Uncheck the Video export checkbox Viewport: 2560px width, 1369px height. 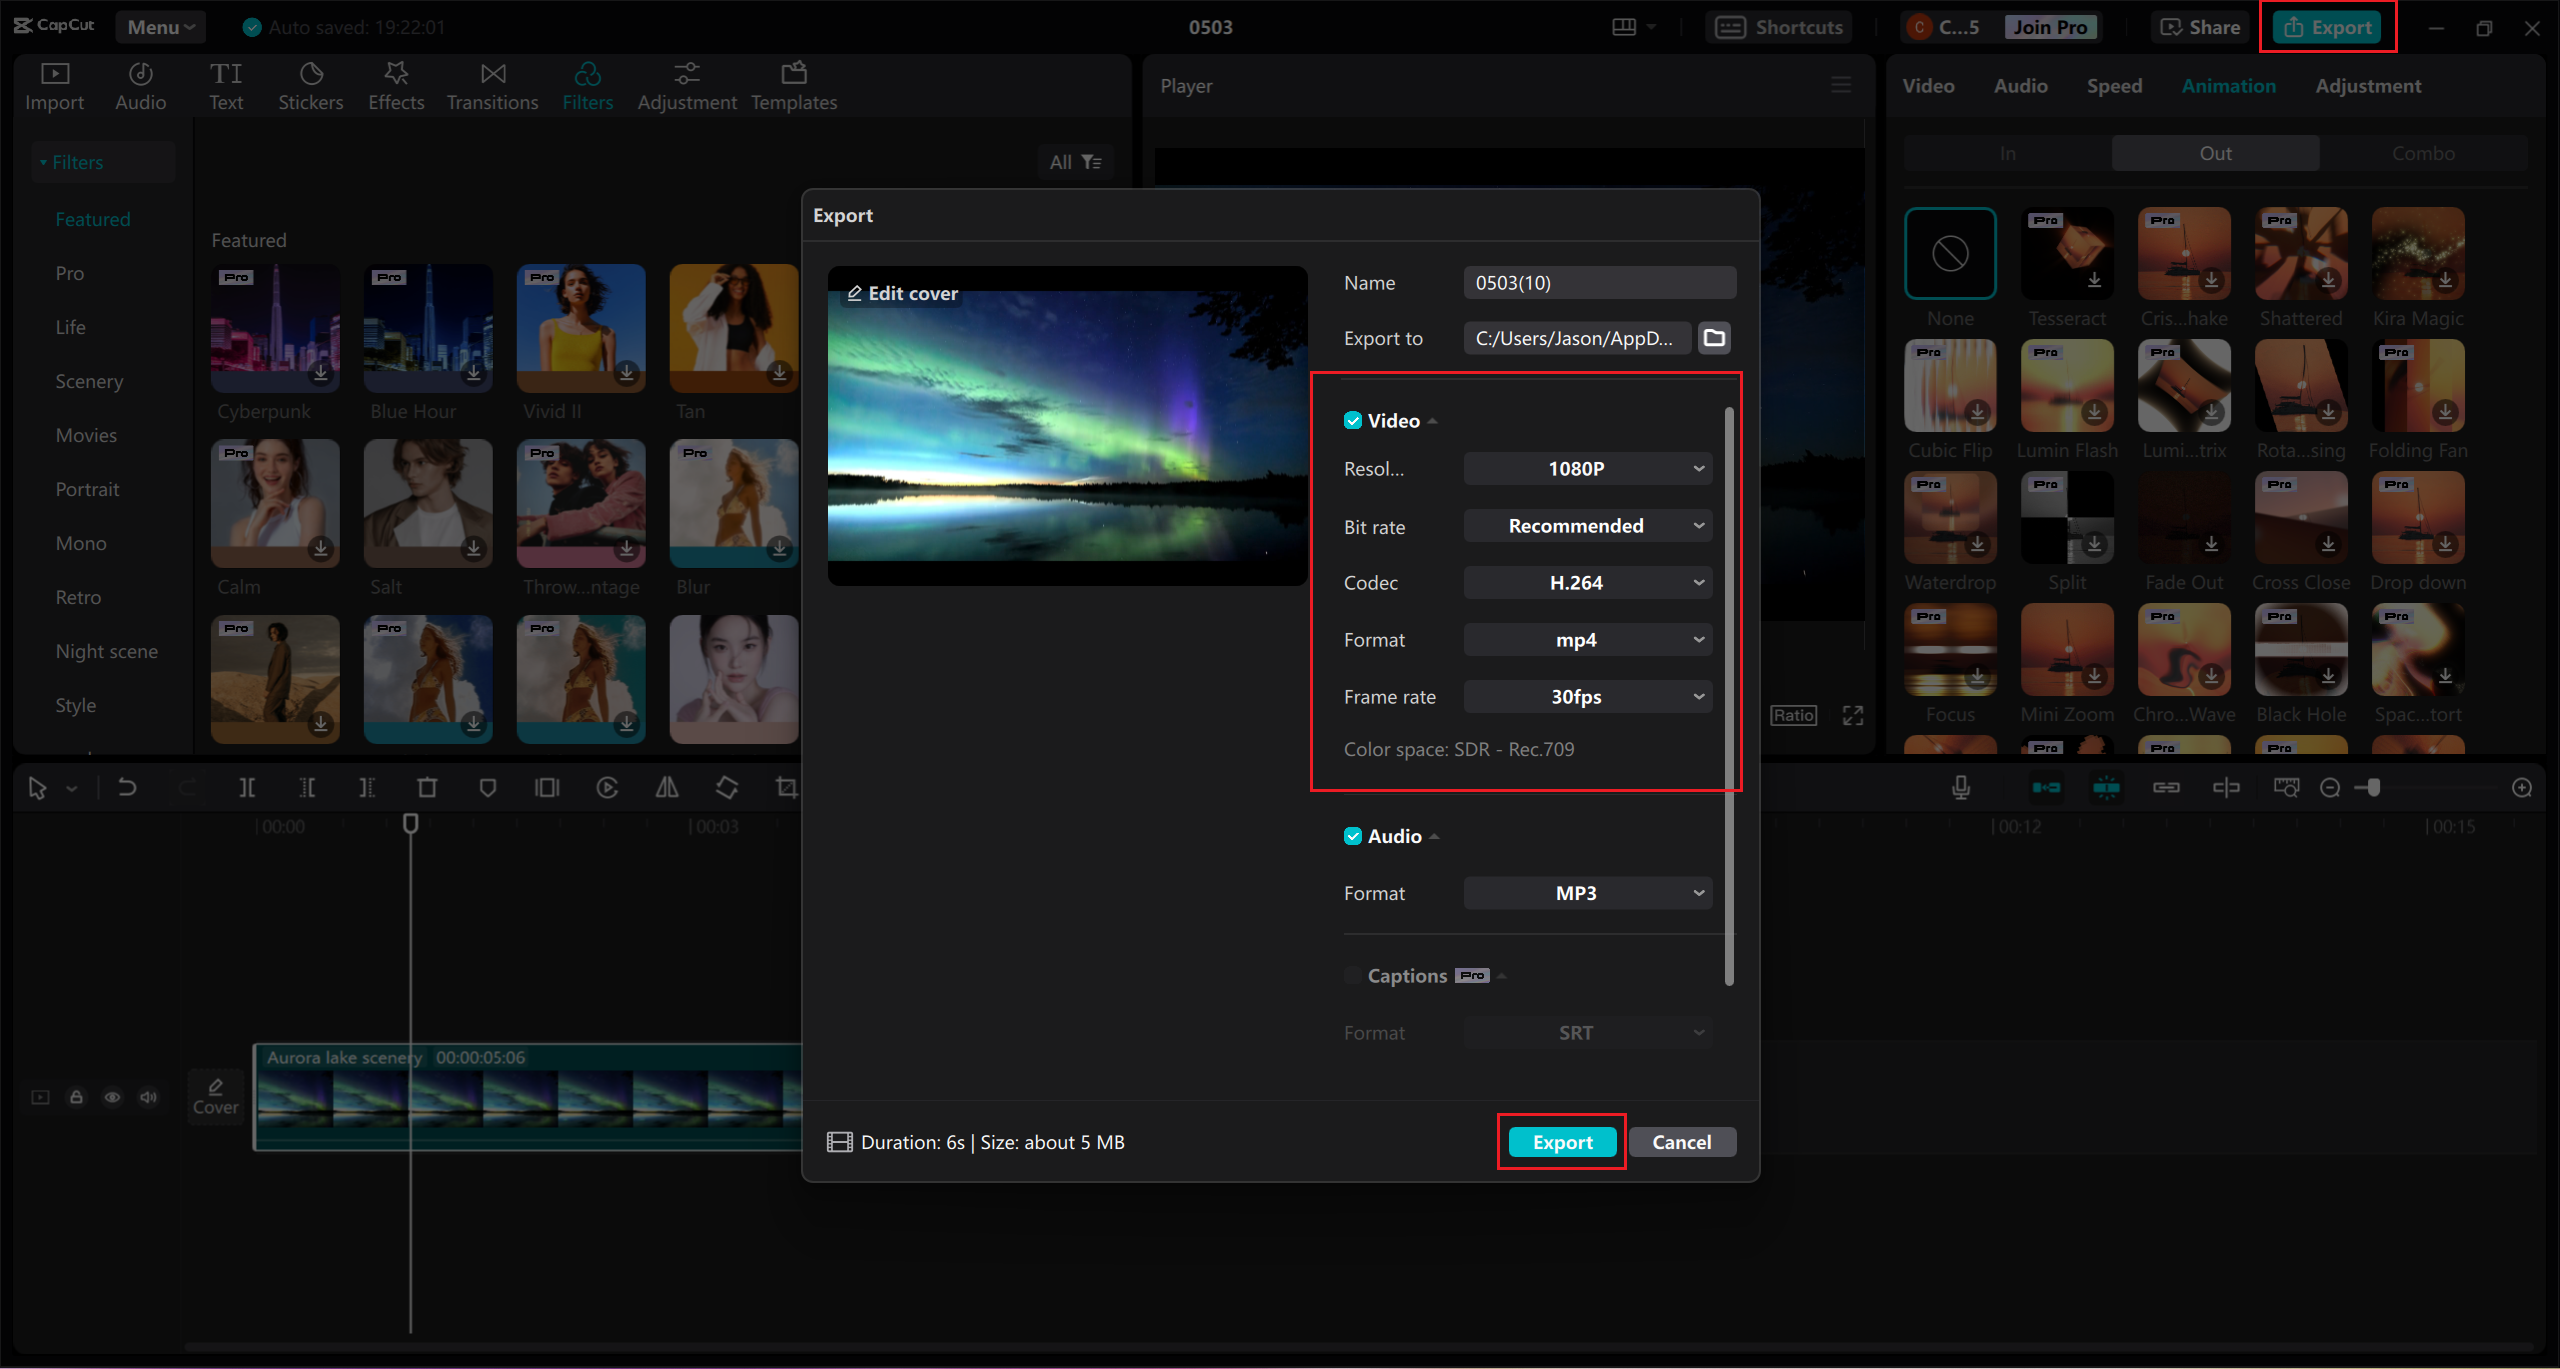[x=1353, y=421]
